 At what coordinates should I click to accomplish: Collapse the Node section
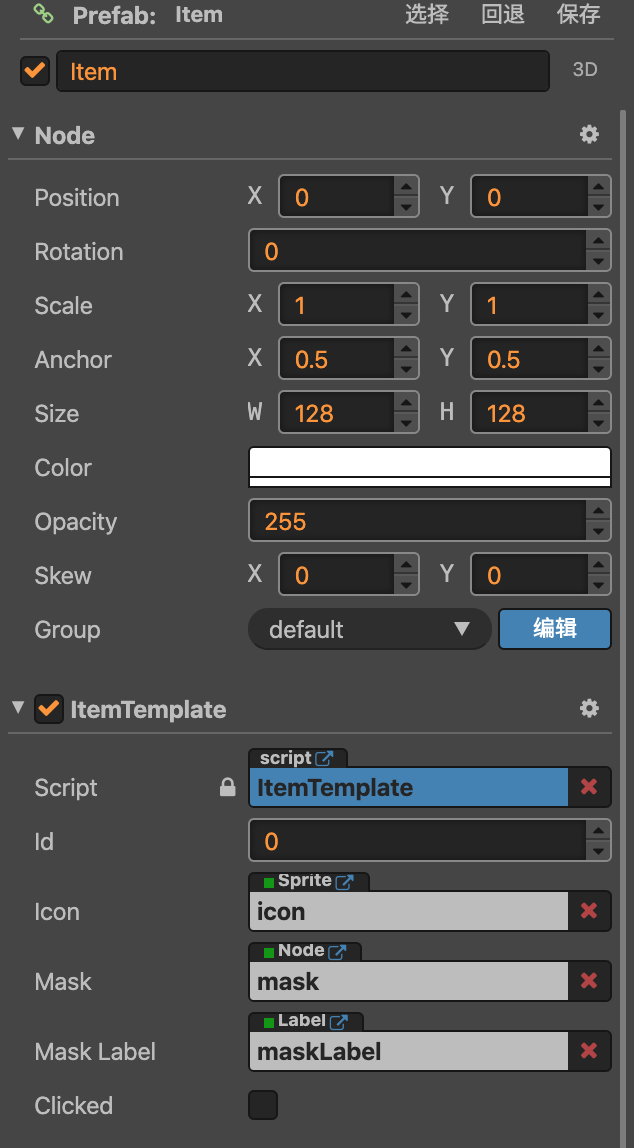click(18, 134)
